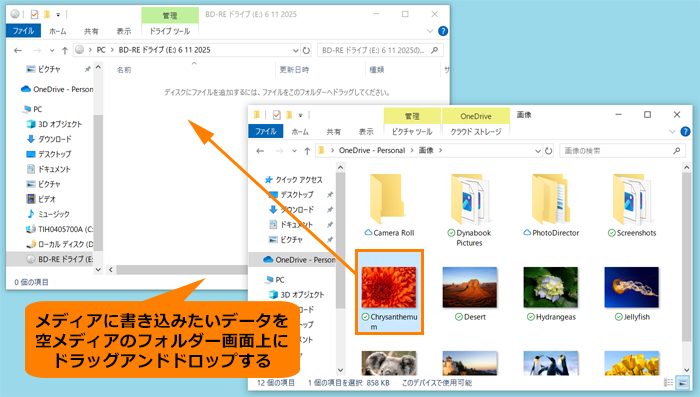The width and height of the screenshot is (700, 397).
Task: Switch to 表示 tab in BD-RE window
Action: [x=124, y=31]
